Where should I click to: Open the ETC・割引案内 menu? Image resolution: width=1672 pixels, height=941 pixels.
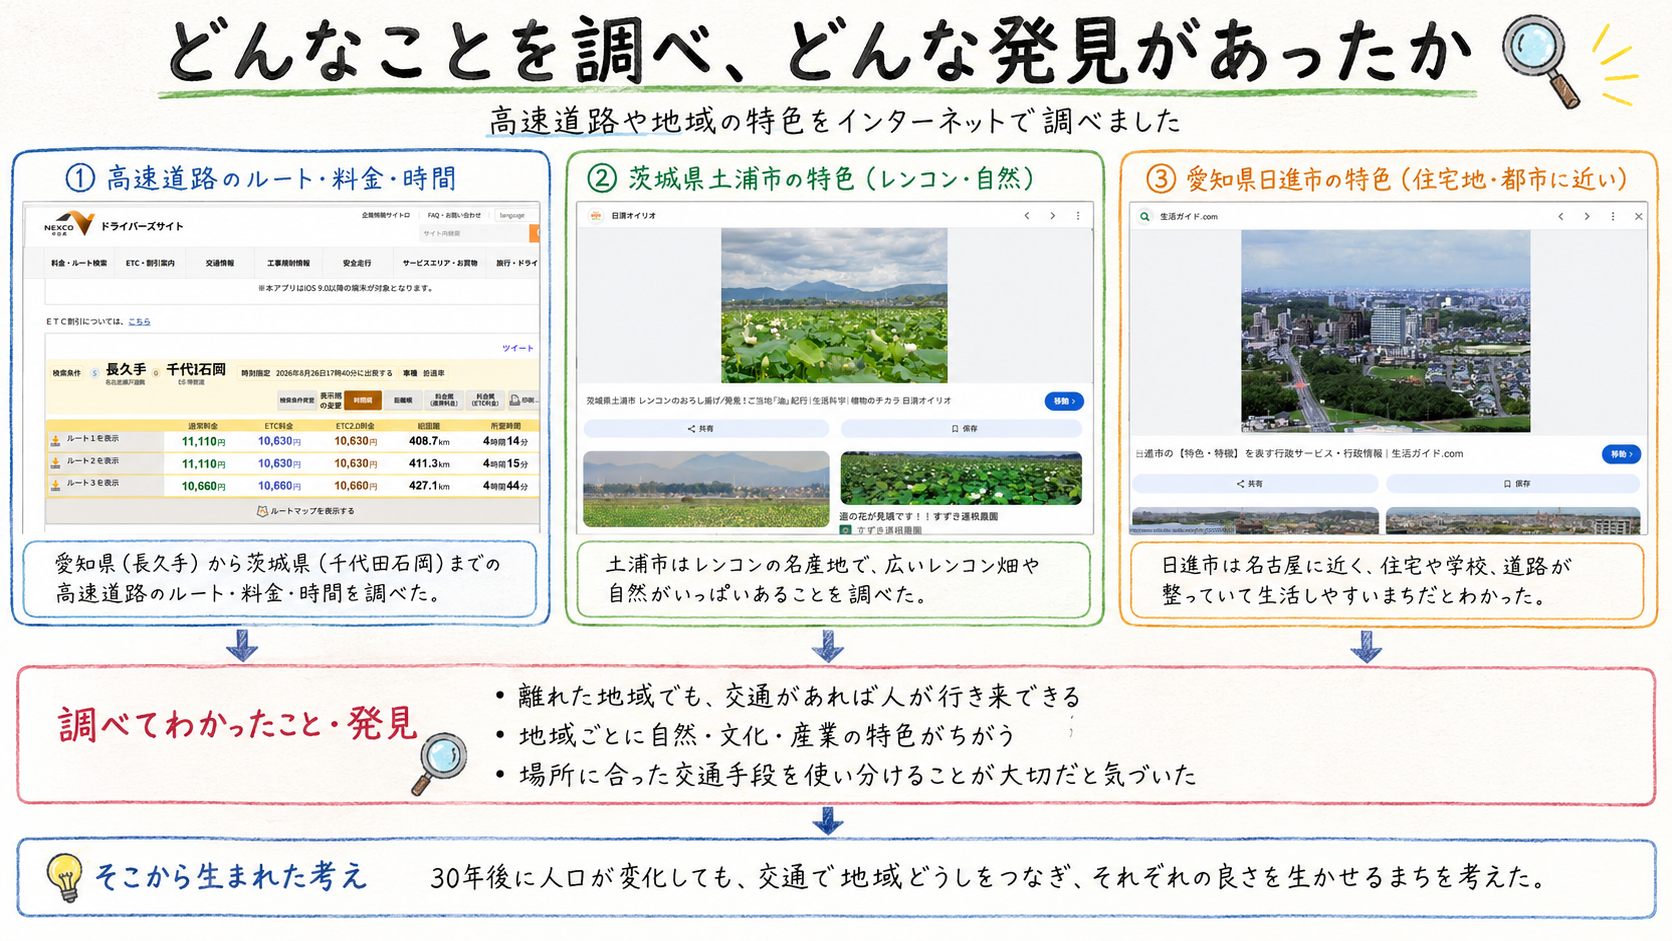(x=150, y=263)
